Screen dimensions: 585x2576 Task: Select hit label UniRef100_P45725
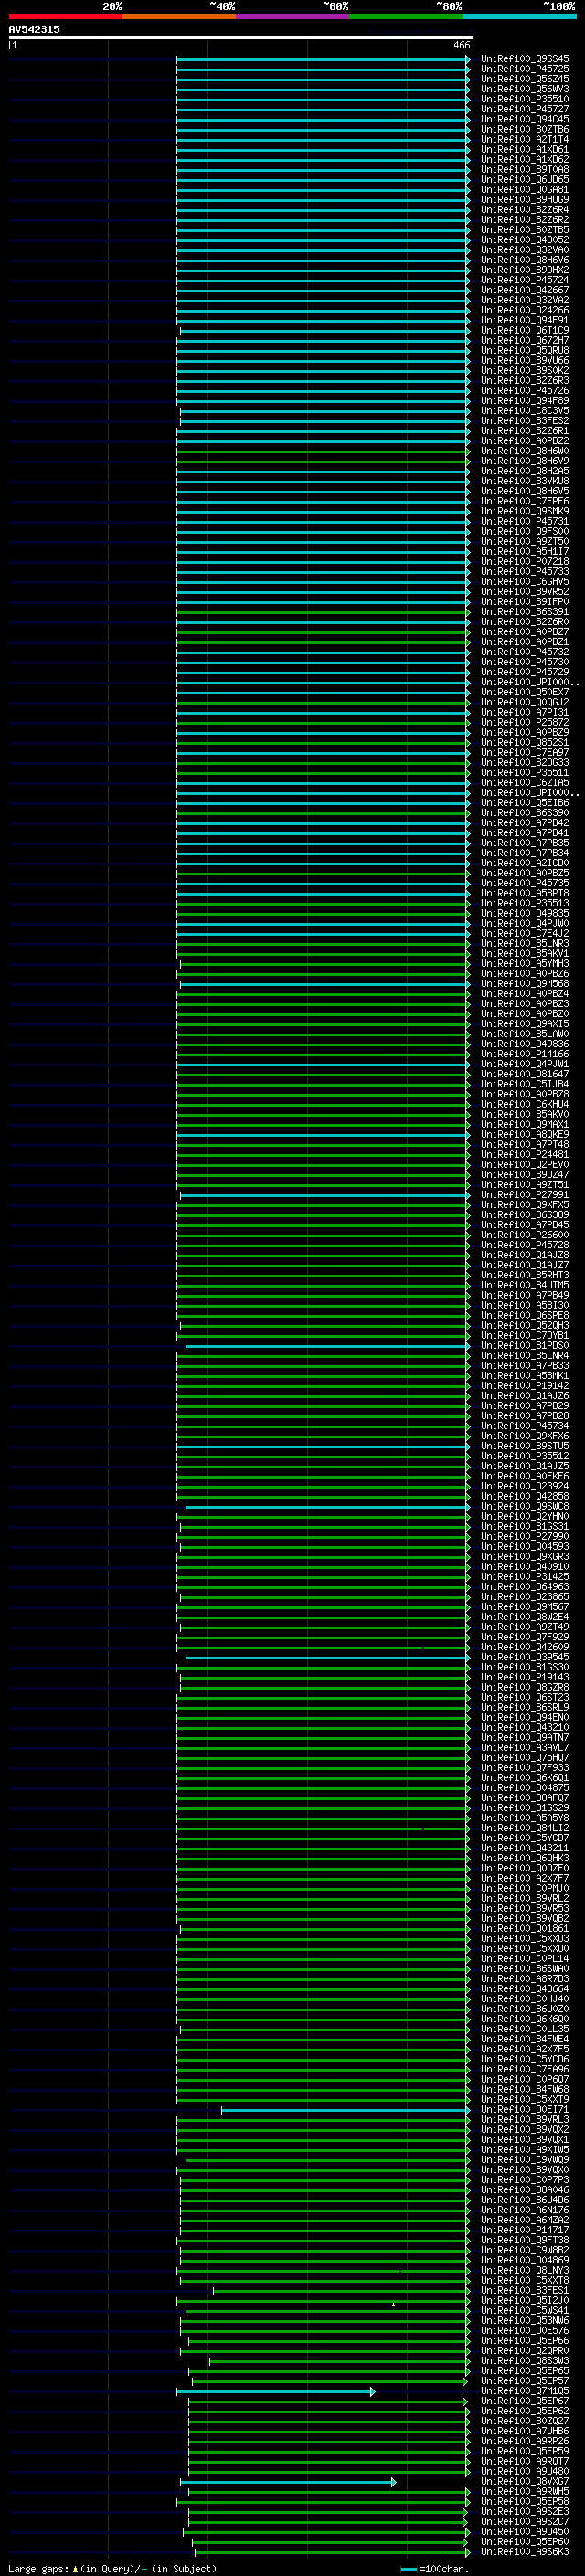point(525,69)
